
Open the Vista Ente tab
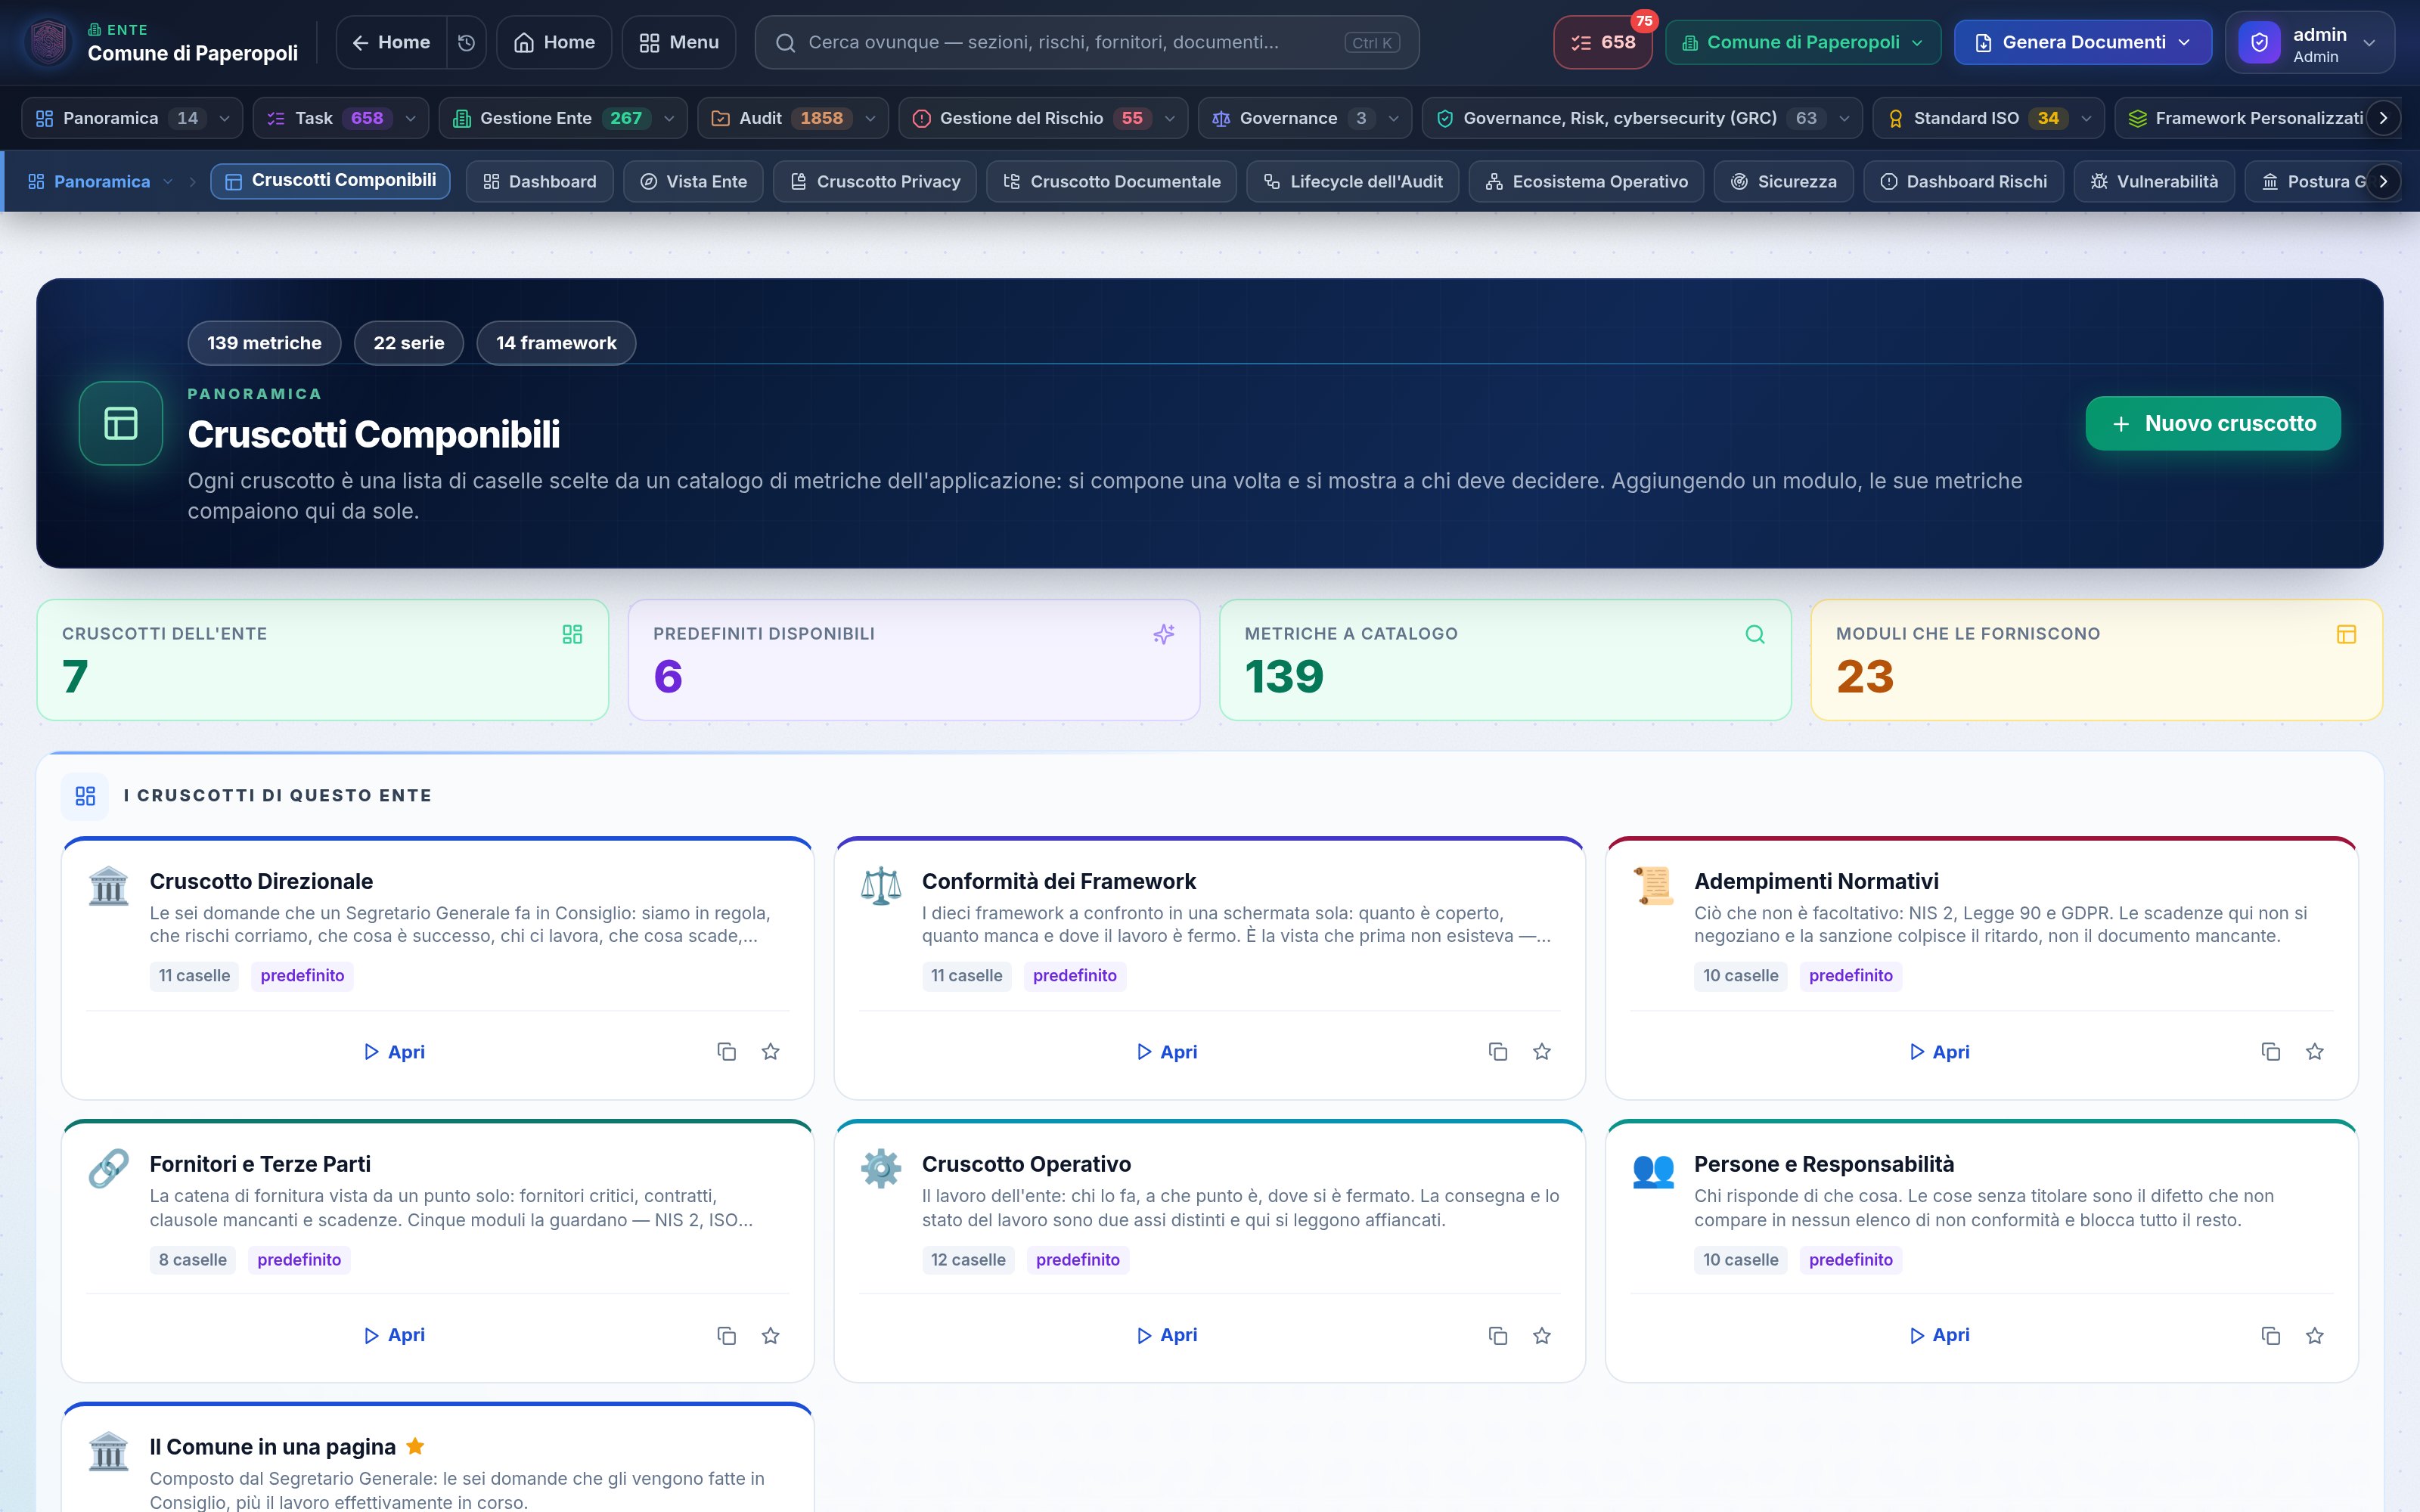click(x=693, y=181)
